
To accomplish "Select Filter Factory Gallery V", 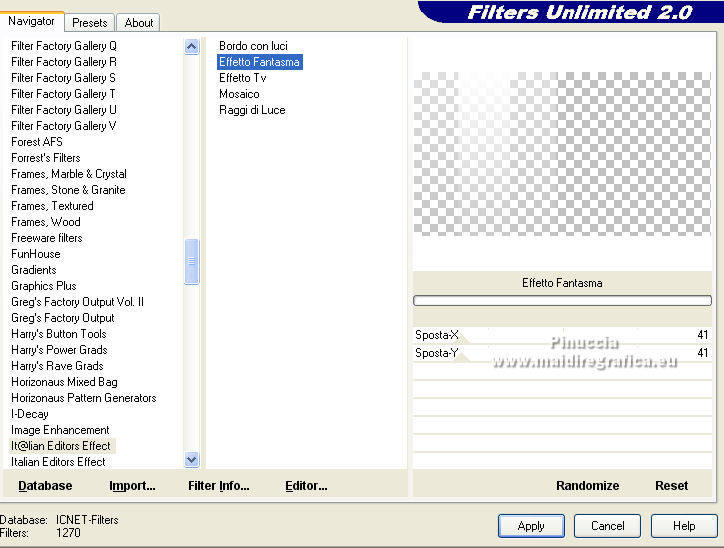I will coord(64,126).
